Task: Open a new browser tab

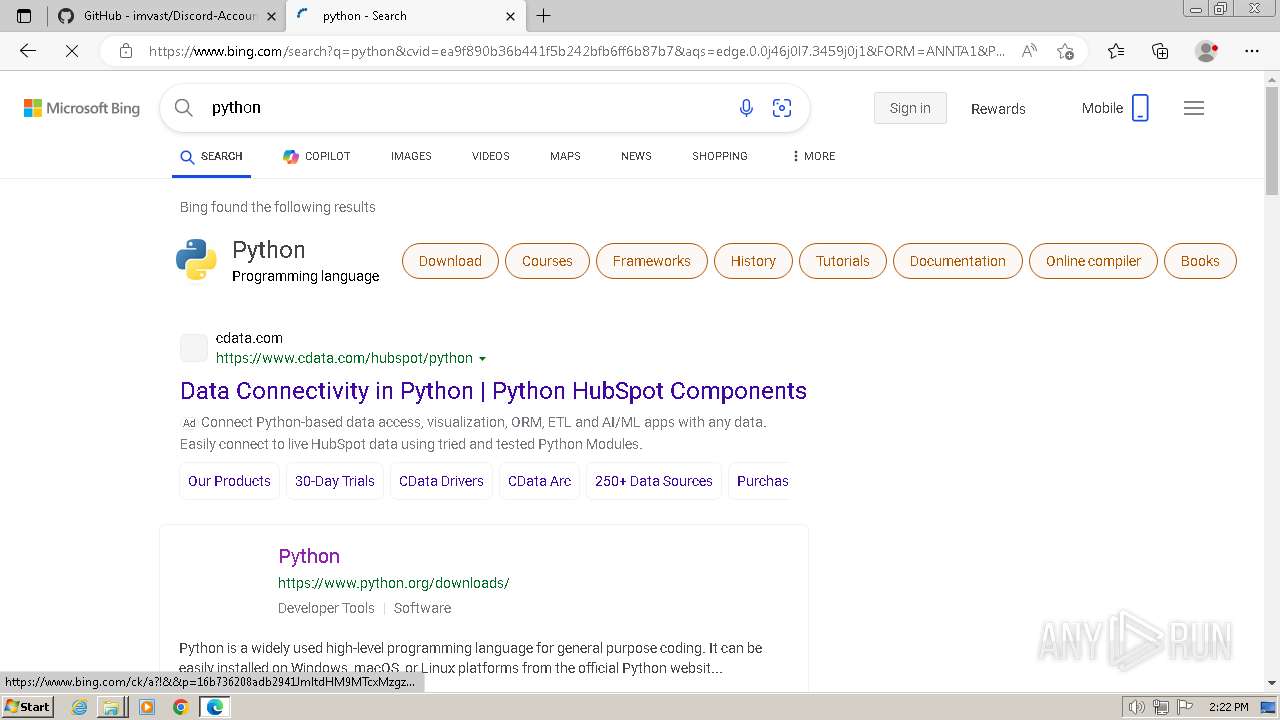Action: [544, 16]
